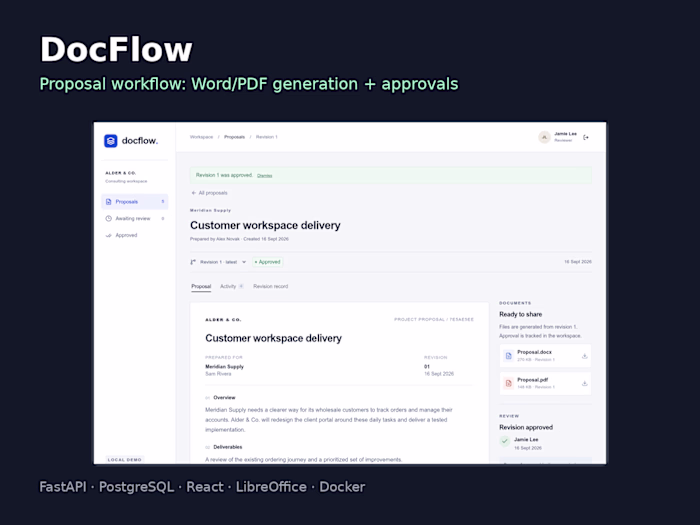The height and width of the screenshot is (525, 700).
Task: Click the red PDF file icon
Action: point(508,383)
